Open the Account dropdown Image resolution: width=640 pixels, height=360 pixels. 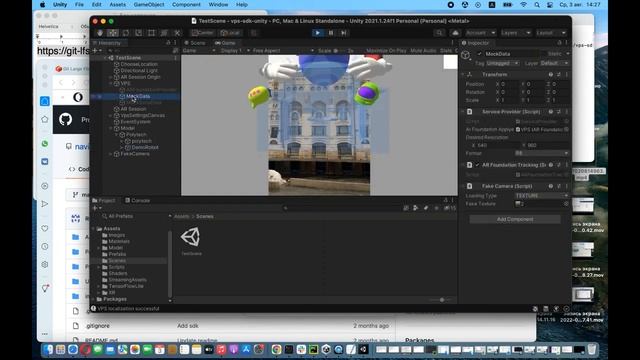click(480, 33)
